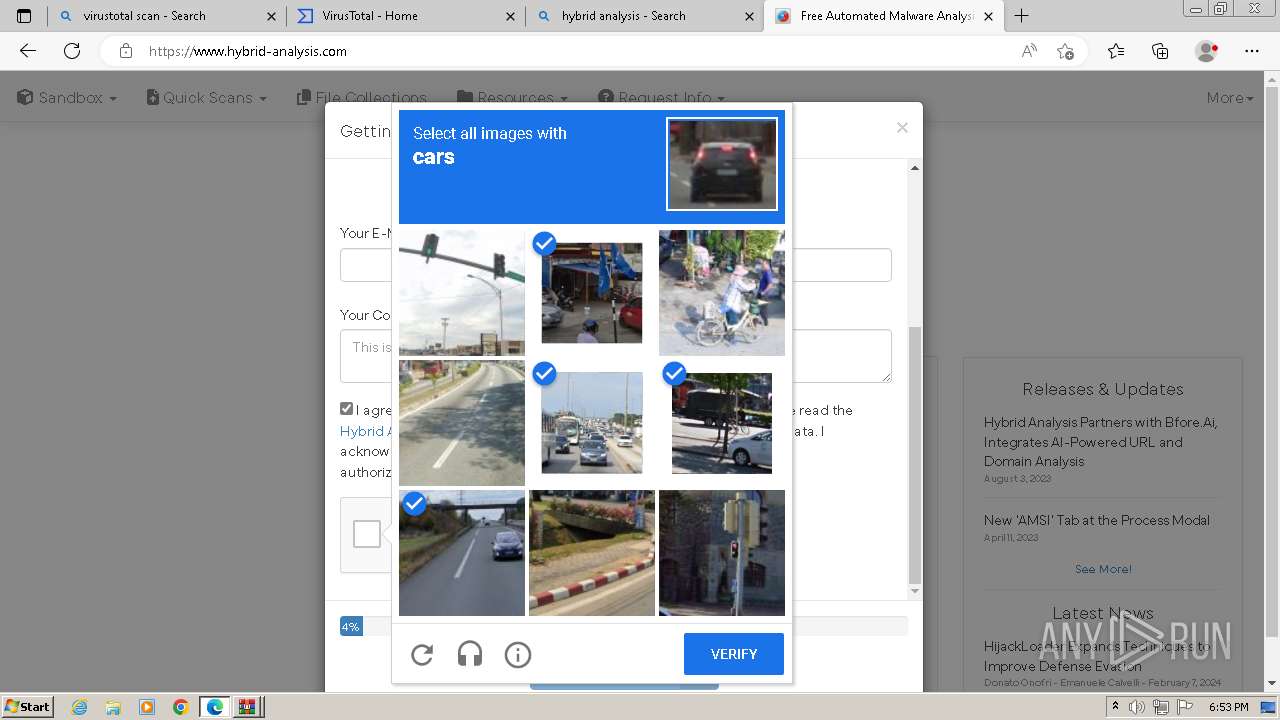Expand the Request Info menu
1280x720 pixels.
tap(661, 98)
